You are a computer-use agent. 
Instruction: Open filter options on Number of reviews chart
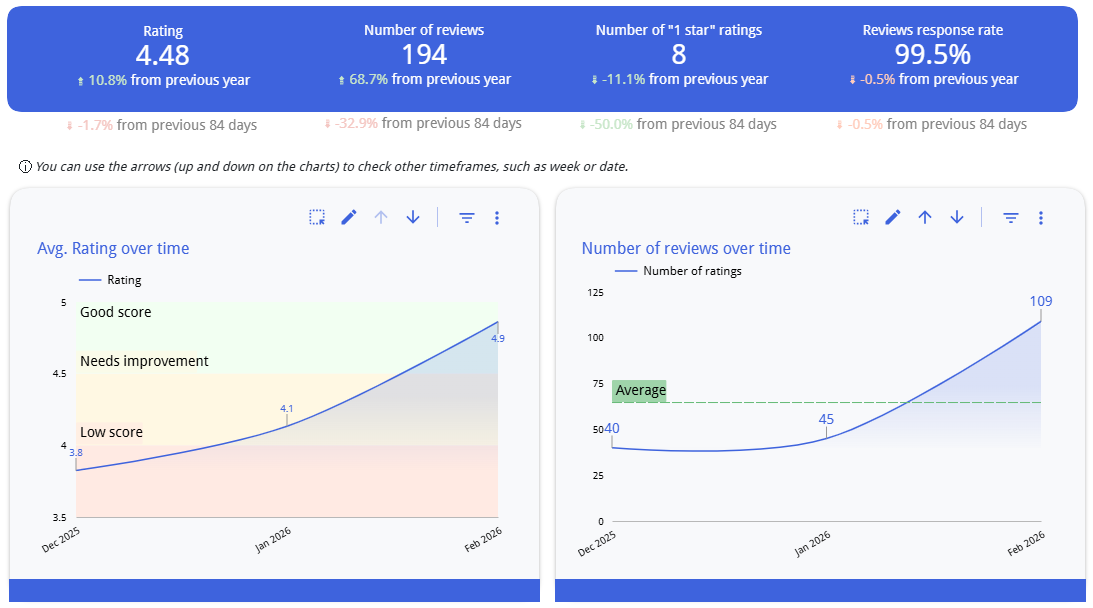pos(1011,217)
